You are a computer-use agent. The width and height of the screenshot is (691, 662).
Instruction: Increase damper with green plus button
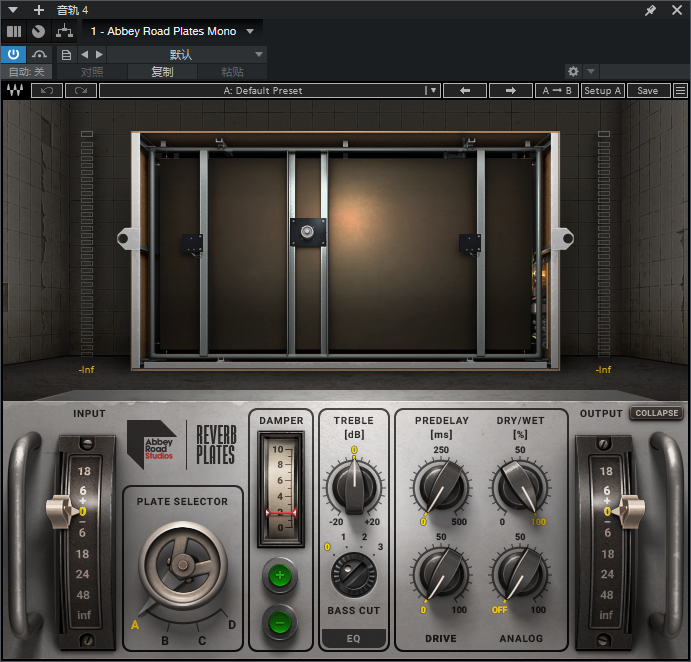(279, 575)
